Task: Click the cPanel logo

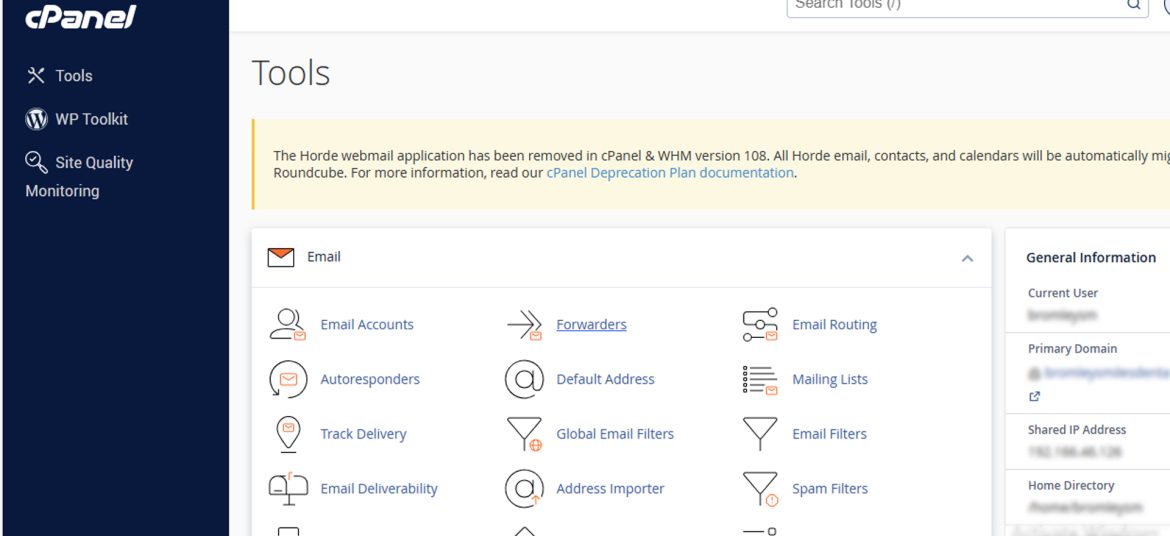Action: click(x=80, y=17)
